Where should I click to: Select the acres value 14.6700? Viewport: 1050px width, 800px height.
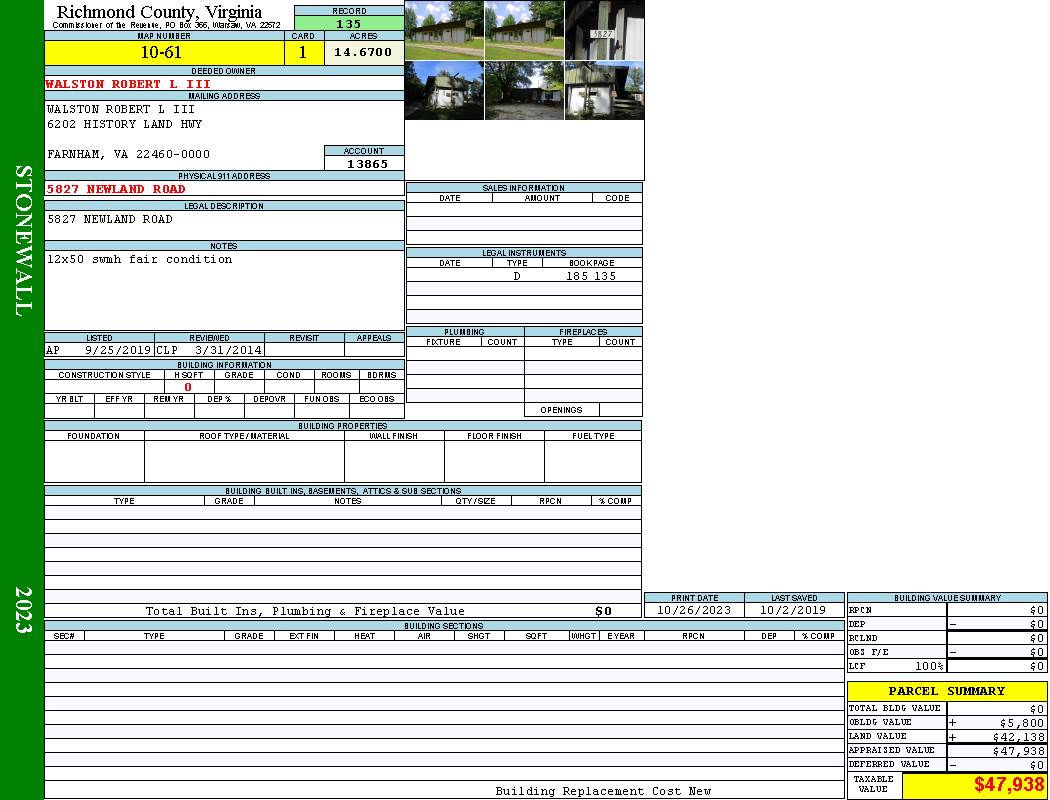pos(363,52)
